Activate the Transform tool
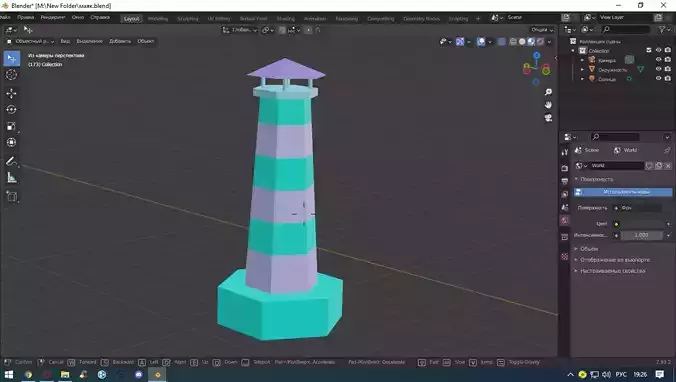 12,142
